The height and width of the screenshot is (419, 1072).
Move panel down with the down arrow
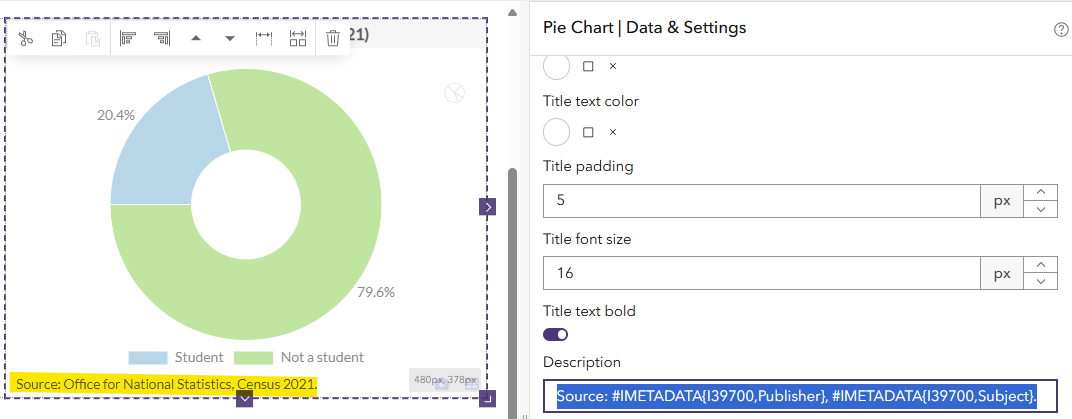pyautogui.click(x=230, y=38)
